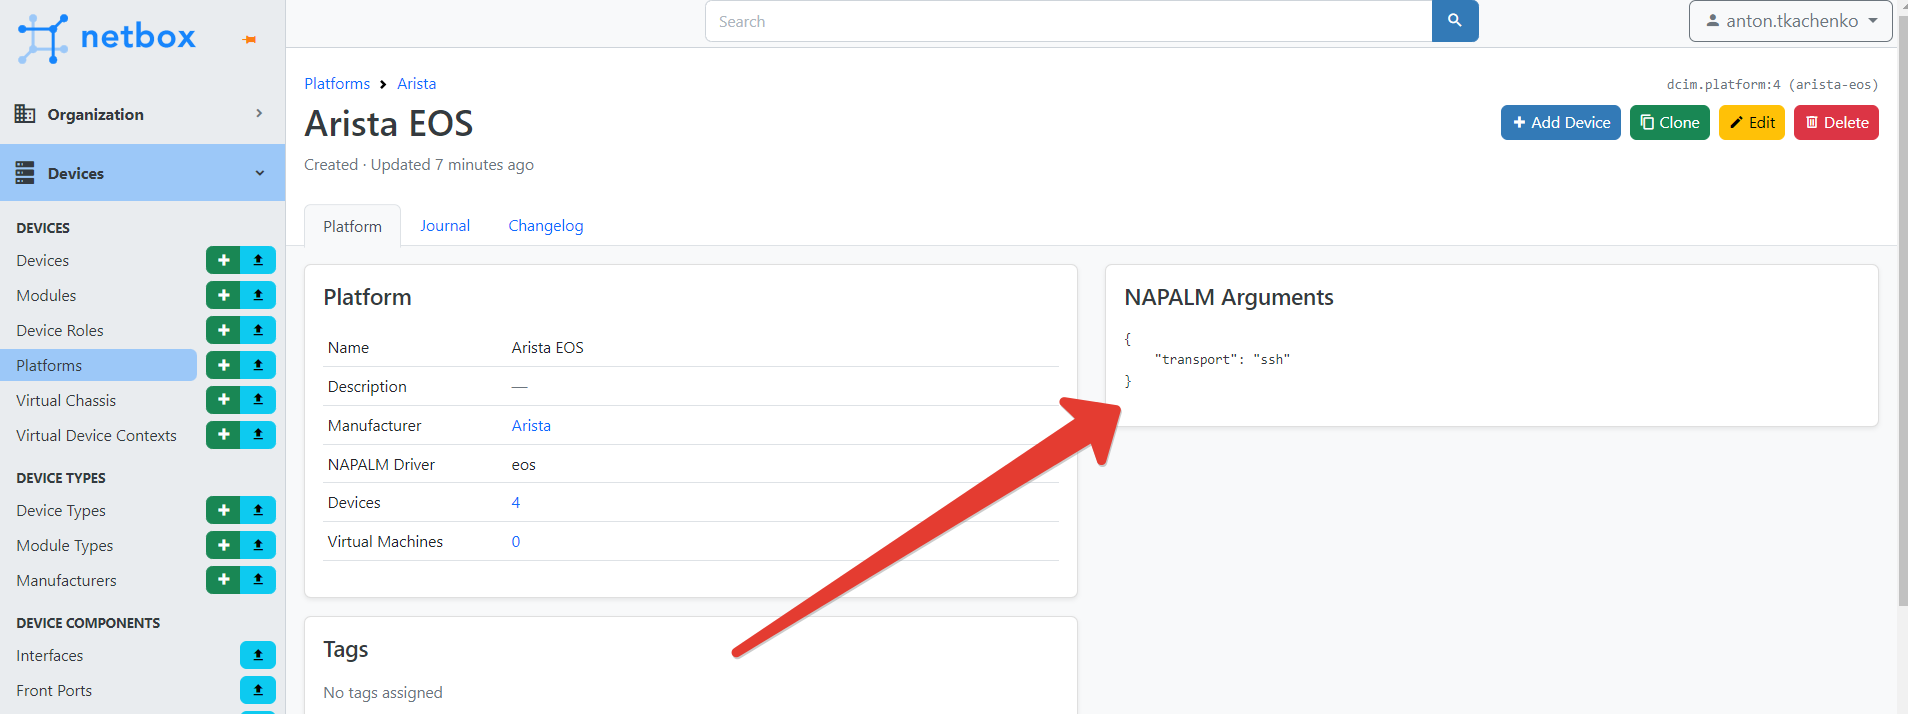Screen dimensions: 1908x714
Task: Import device types with upload icon
Action: click(258, 510)
